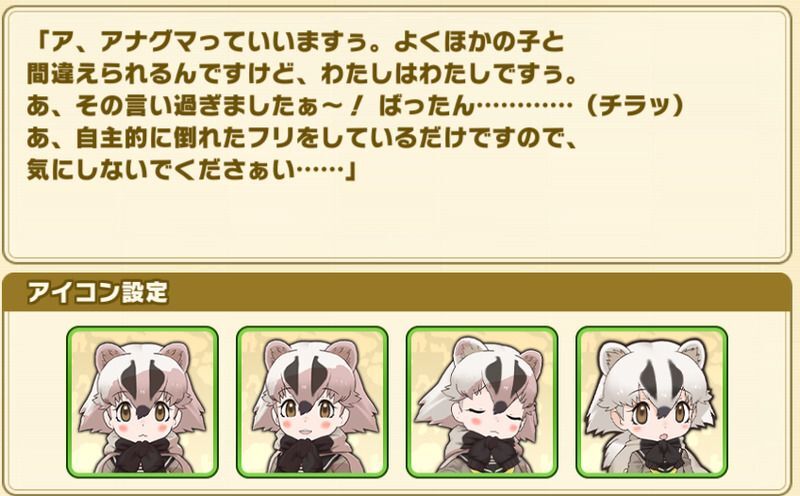Click わたしはわたしですぅ in the dialogue
800x496 pixels.
point(449,75)
